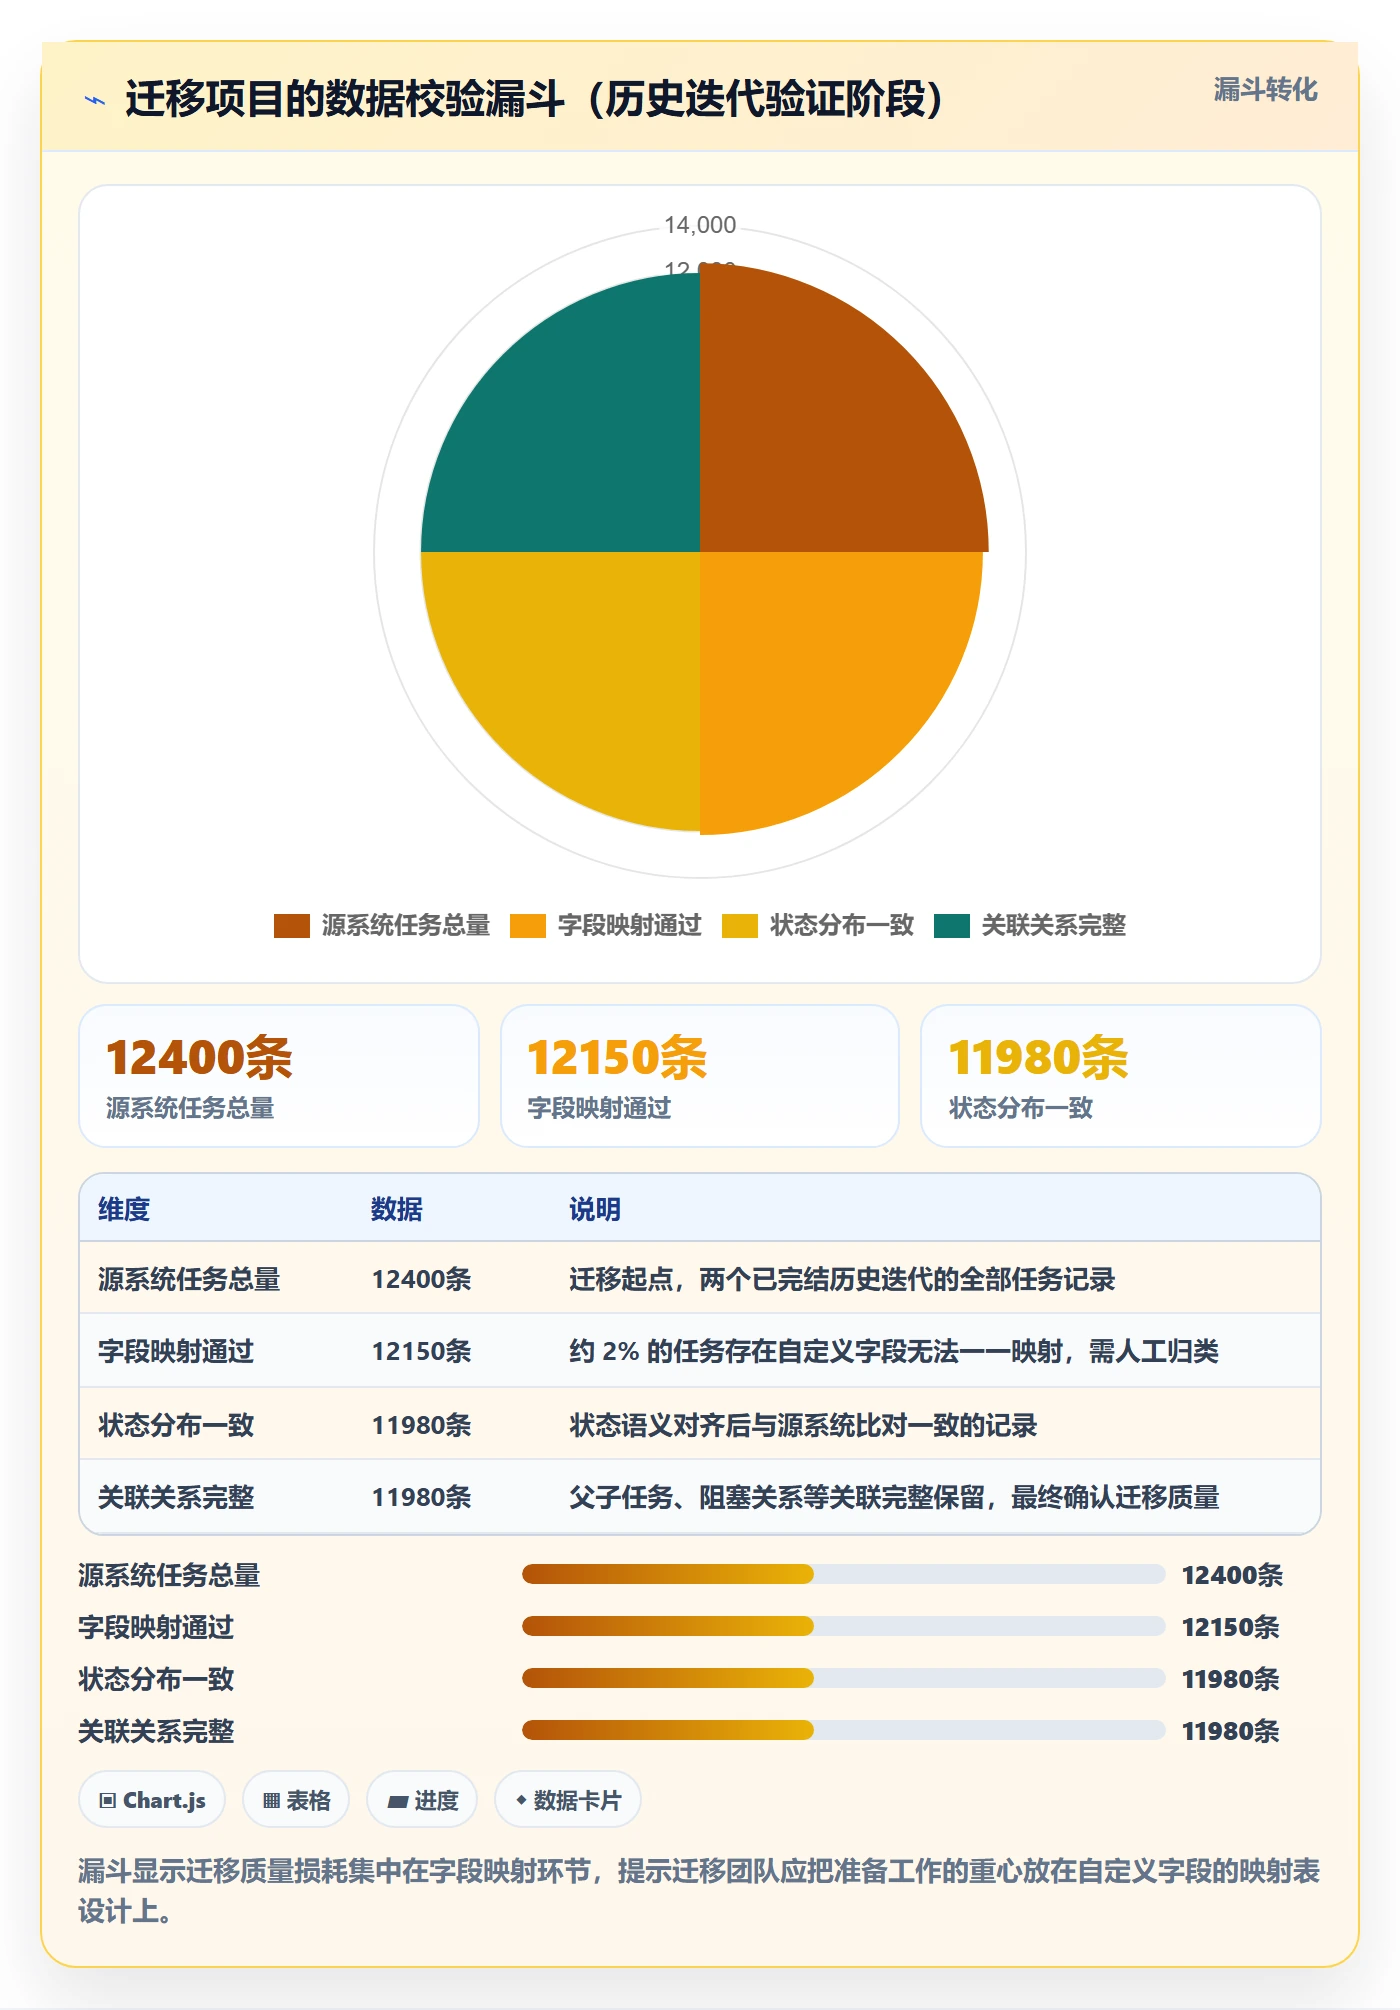Click the icon in the Chart.js chip
The height and width of the screenshot is (2010, 1400).
108,1801
